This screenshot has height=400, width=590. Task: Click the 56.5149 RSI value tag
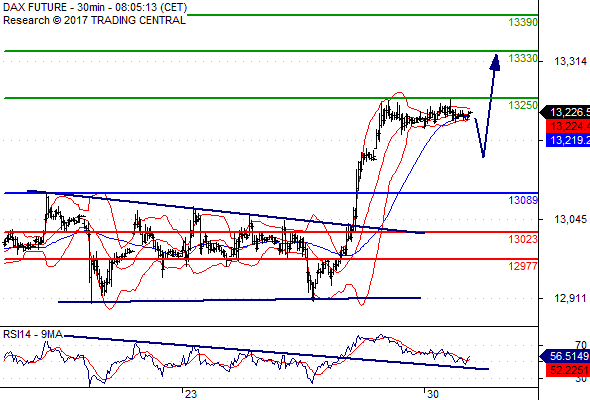pyautogui.click(x=565, y=356)
